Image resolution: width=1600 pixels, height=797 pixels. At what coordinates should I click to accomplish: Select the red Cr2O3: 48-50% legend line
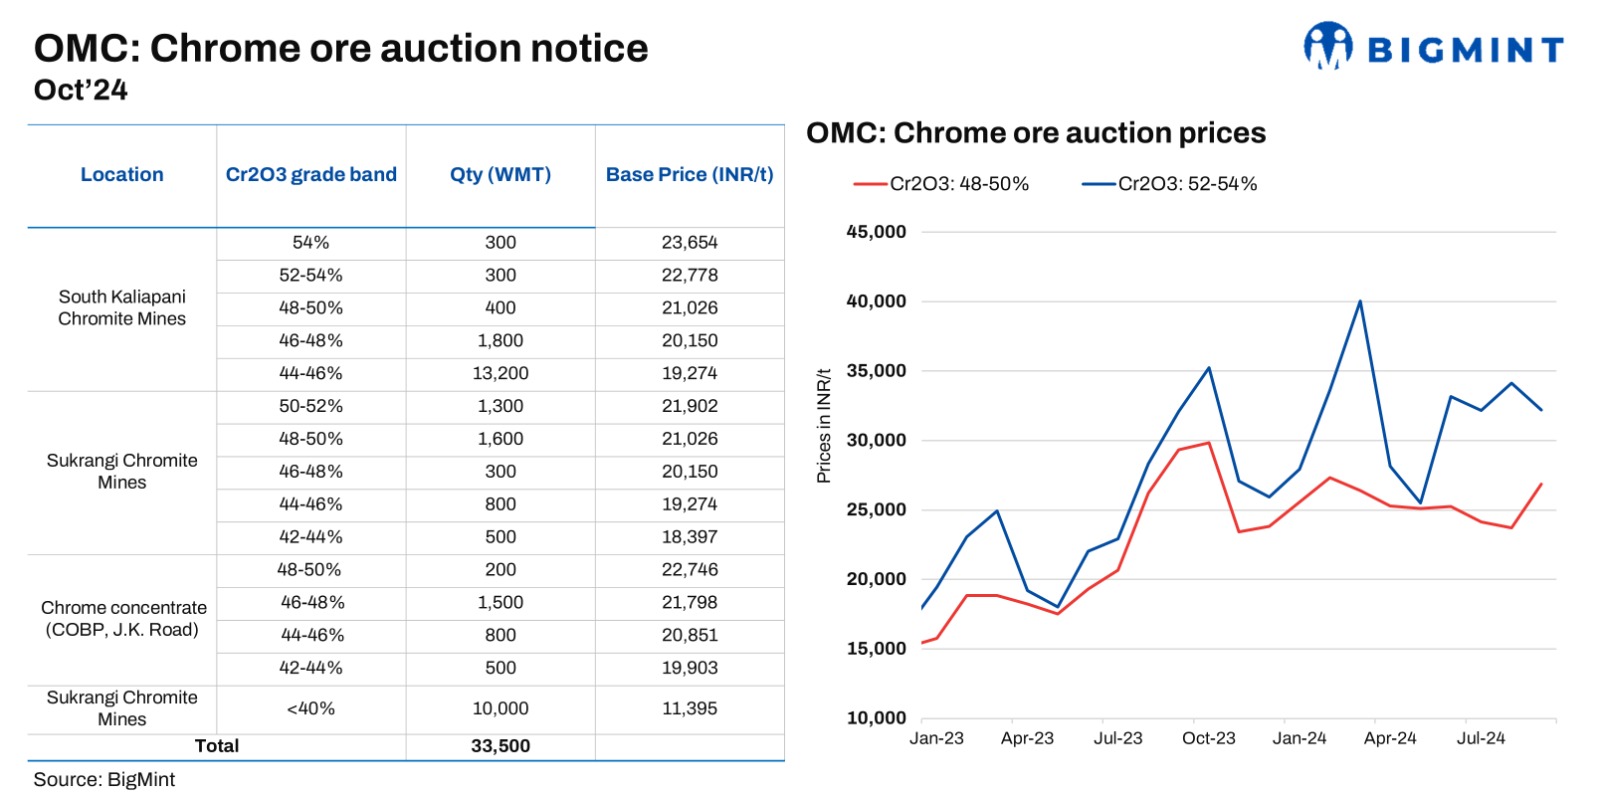870,184
